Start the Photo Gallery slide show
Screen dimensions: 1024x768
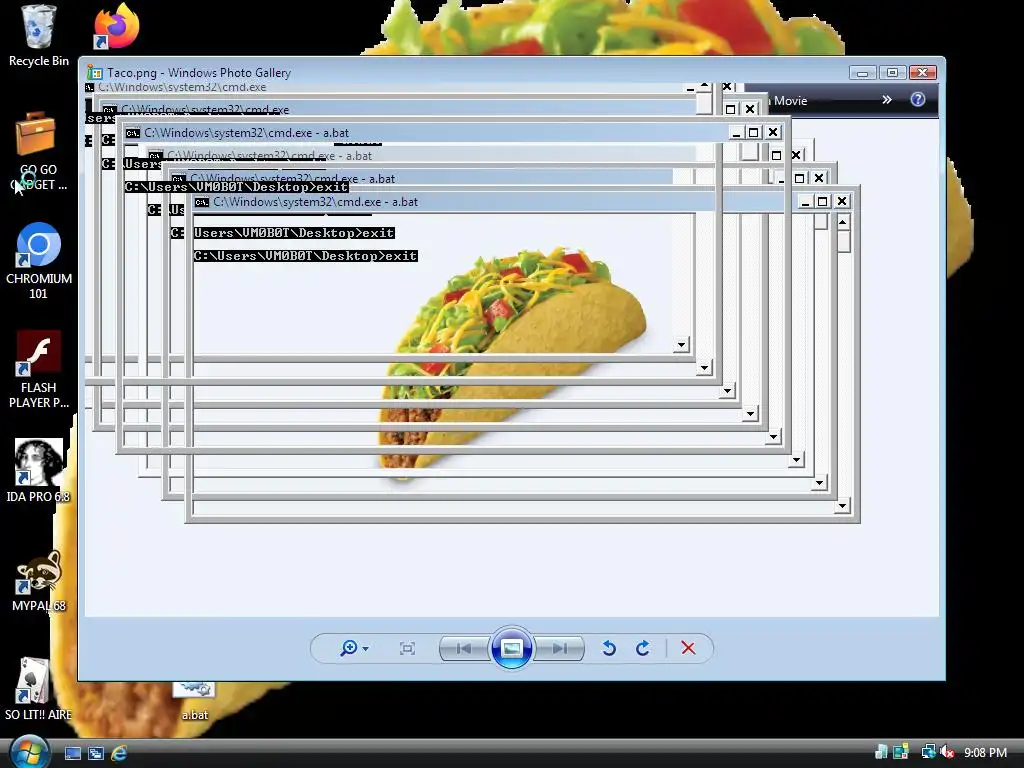coord(511,648)
